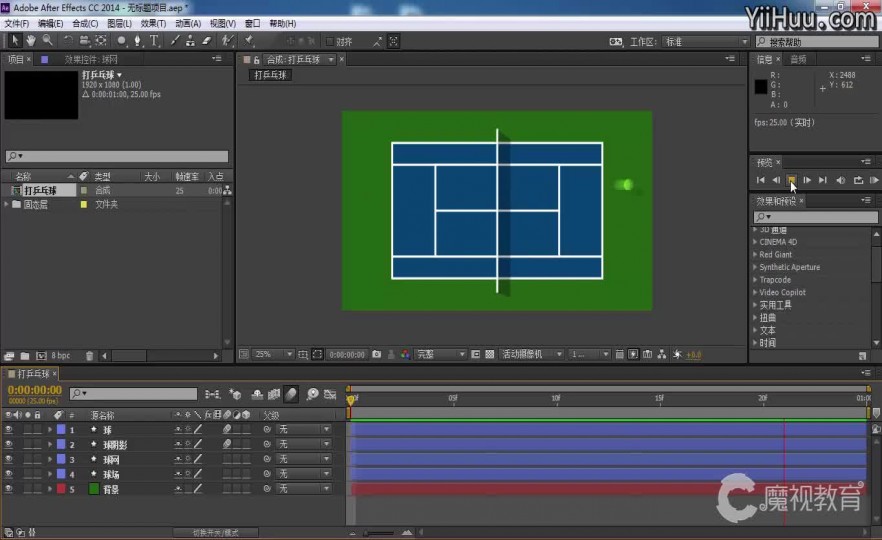Select the Zoom magnifier tool
This screenshot has height=540, width=882.
pyautogui.click(x=47, y=40)
